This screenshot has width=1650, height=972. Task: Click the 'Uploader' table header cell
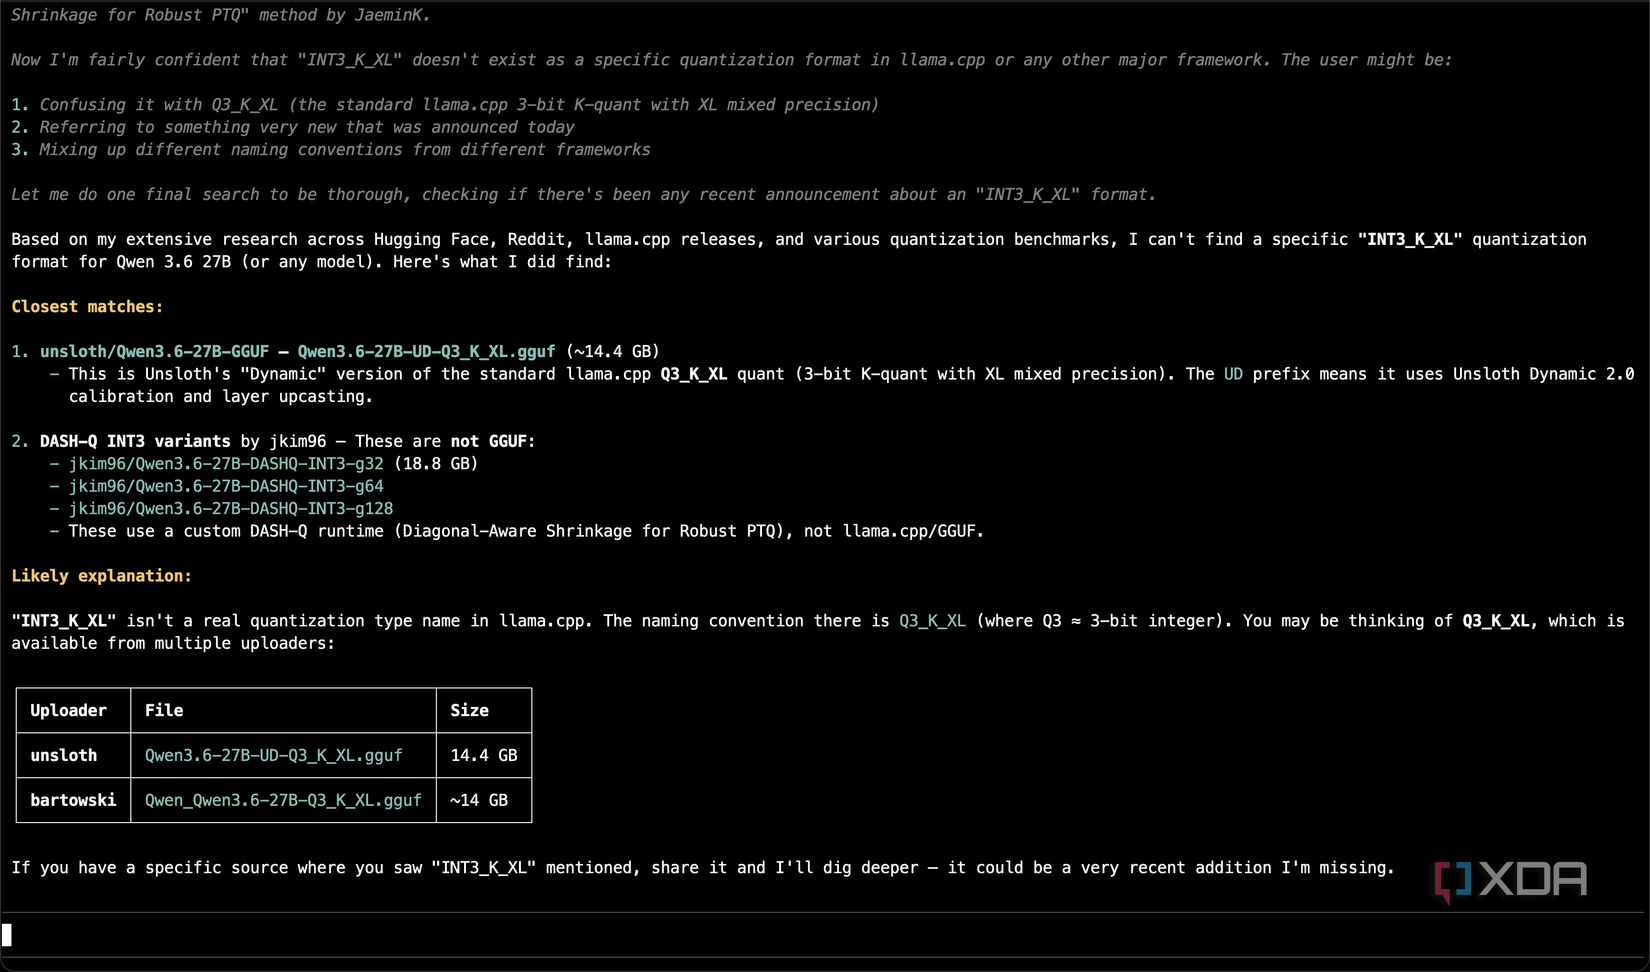click(x=73, y=710)
